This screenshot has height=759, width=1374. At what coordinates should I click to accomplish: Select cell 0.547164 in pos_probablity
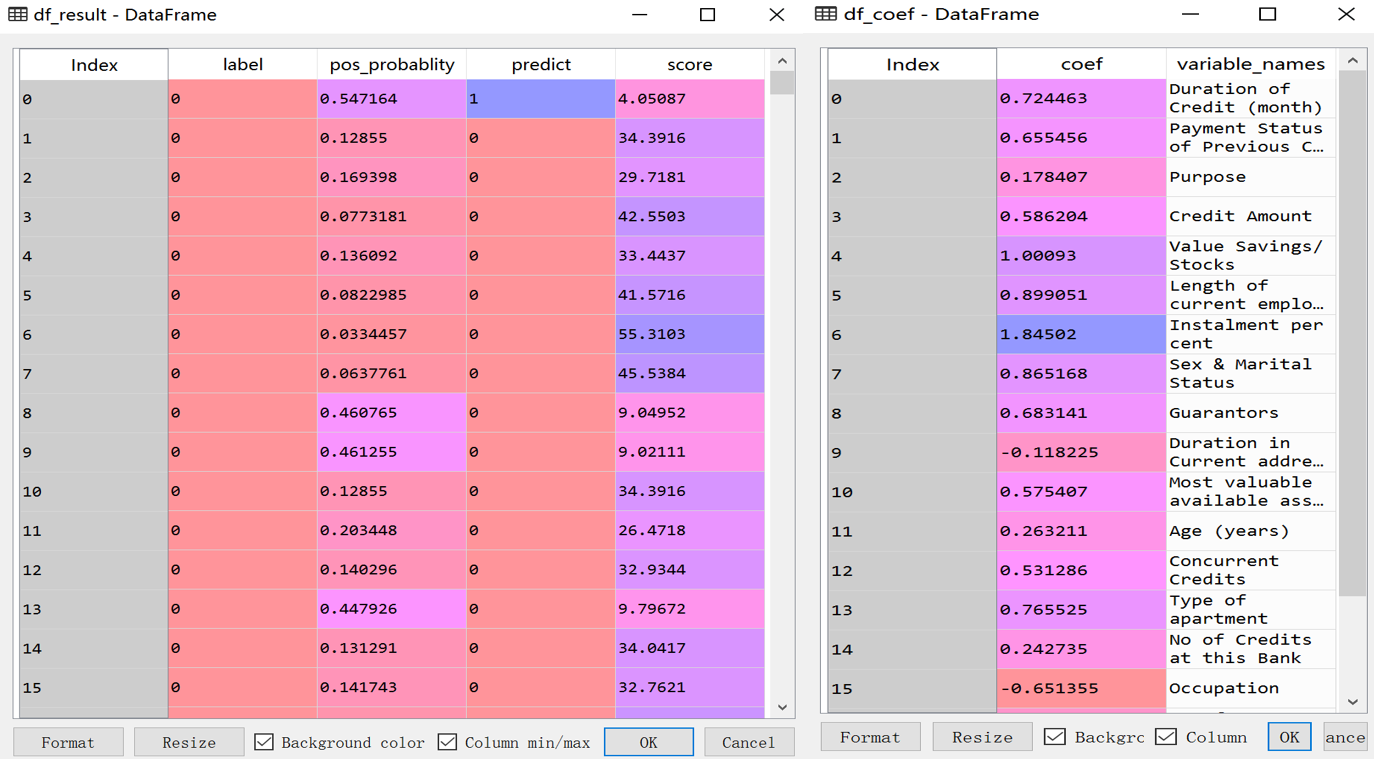click(x=392, y=99)
